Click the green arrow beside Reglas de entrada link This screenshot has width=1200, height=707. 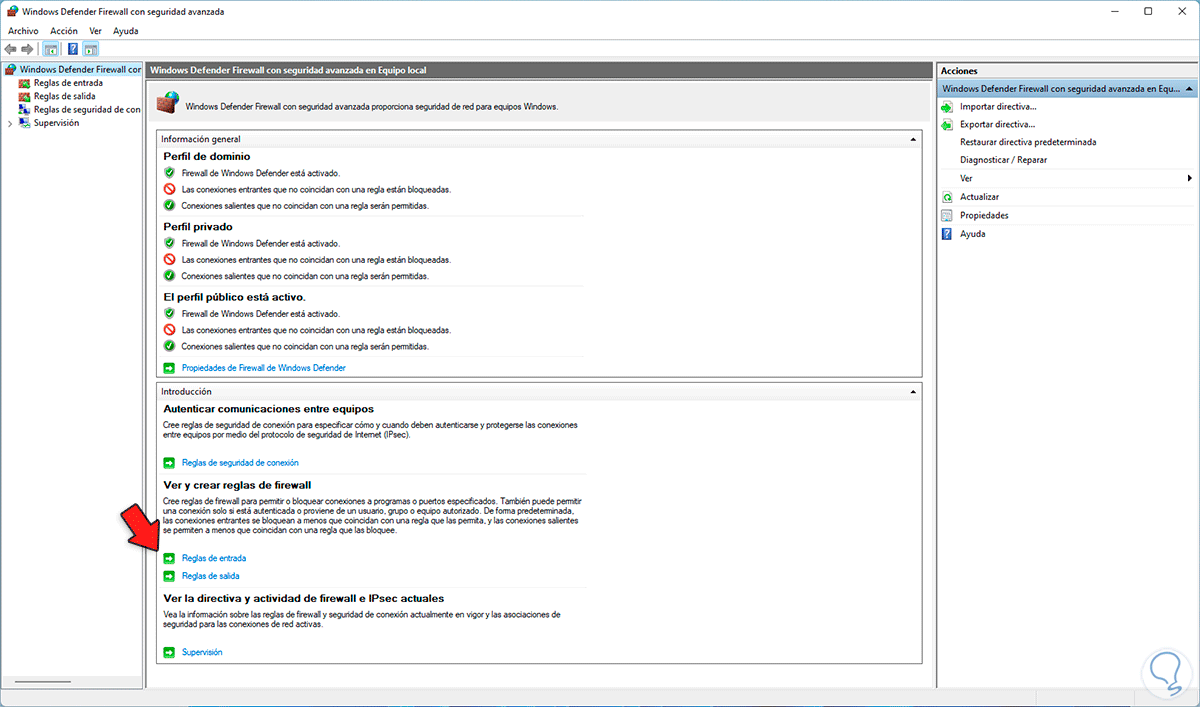[x=169, y=558]
